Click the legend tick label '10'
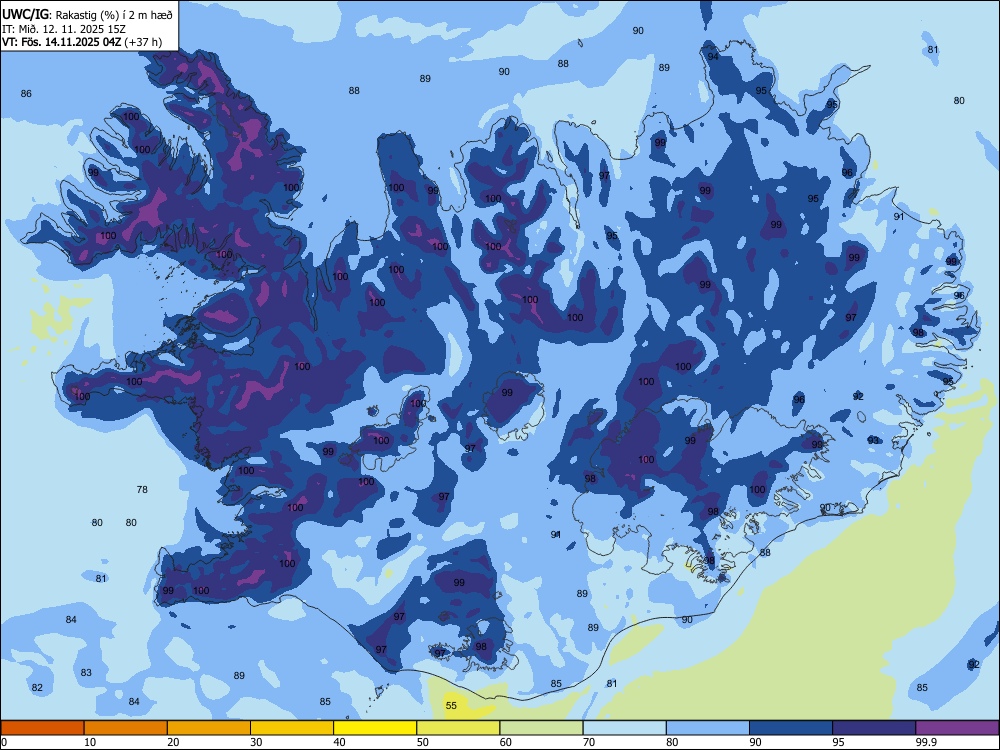Screen dimensions: 1000x750 [x=90, y=742]
